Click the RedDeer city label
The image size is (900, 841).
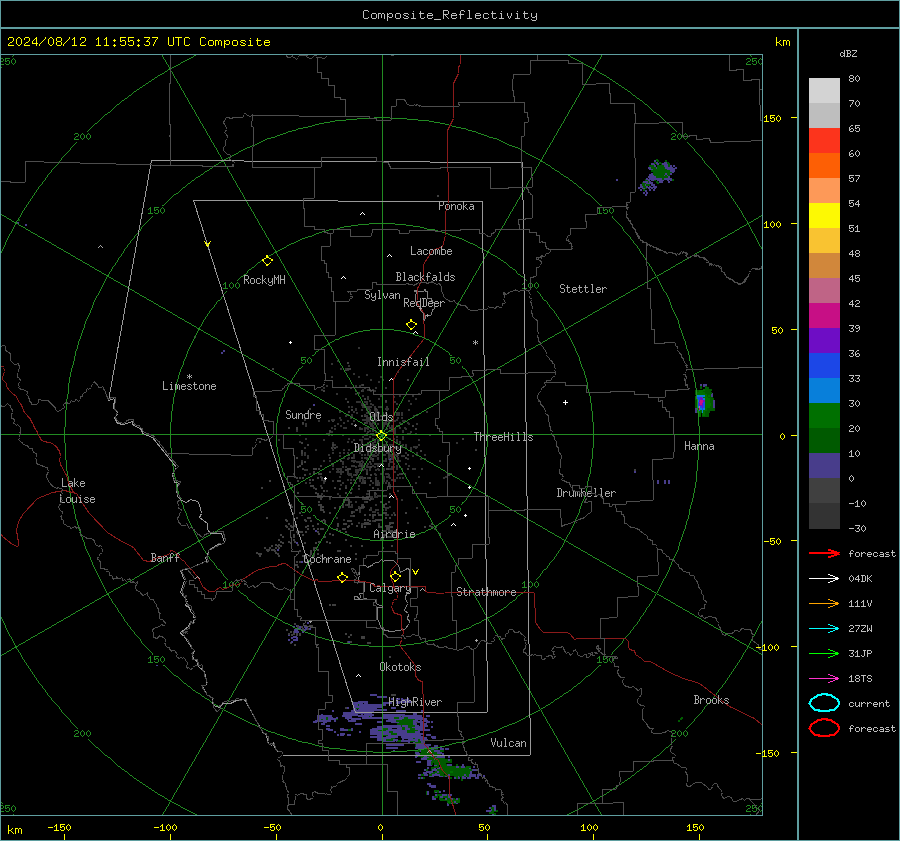(x=424, y=303)
